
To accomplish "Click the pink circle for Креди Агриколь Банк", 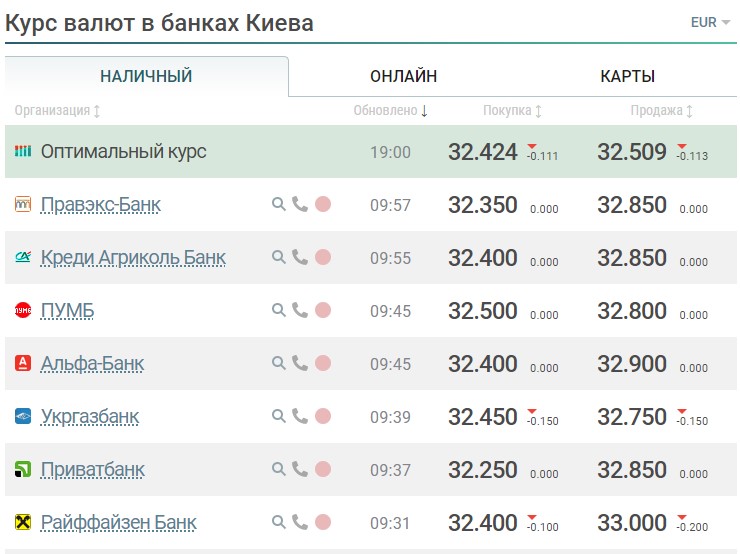I will [x=323, y=257].
